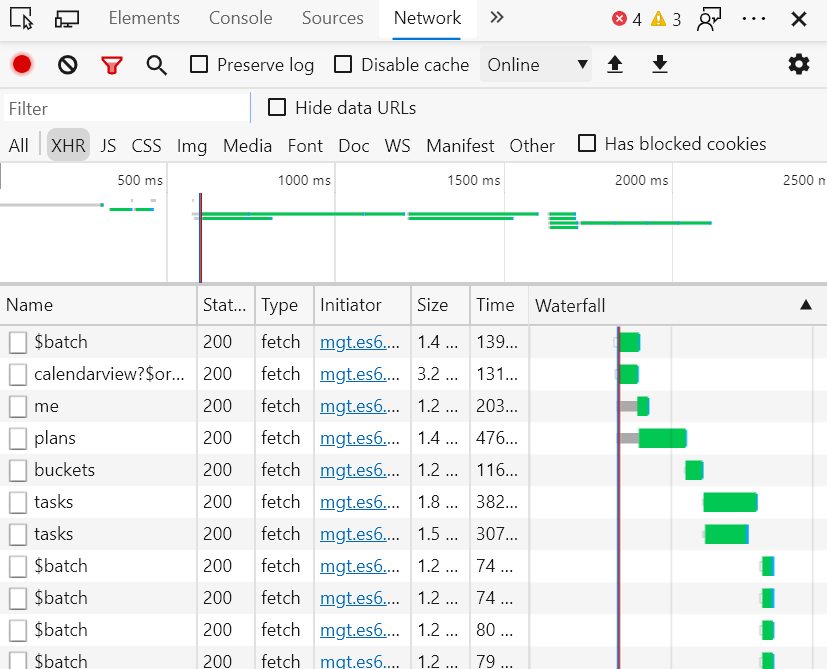Open Network settings gear icon
This screenshot has width=827, height=669.
tap(799, 64)
